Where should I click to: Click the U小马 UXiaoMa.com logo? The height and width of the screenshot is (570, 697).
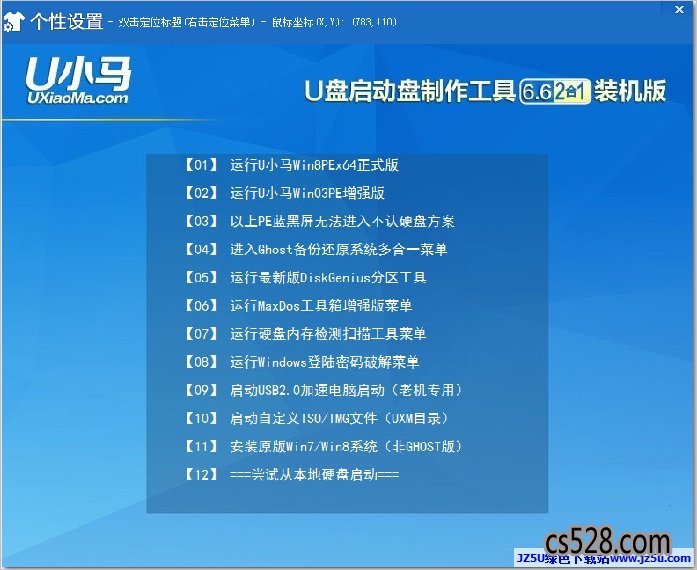coord(78,80)
